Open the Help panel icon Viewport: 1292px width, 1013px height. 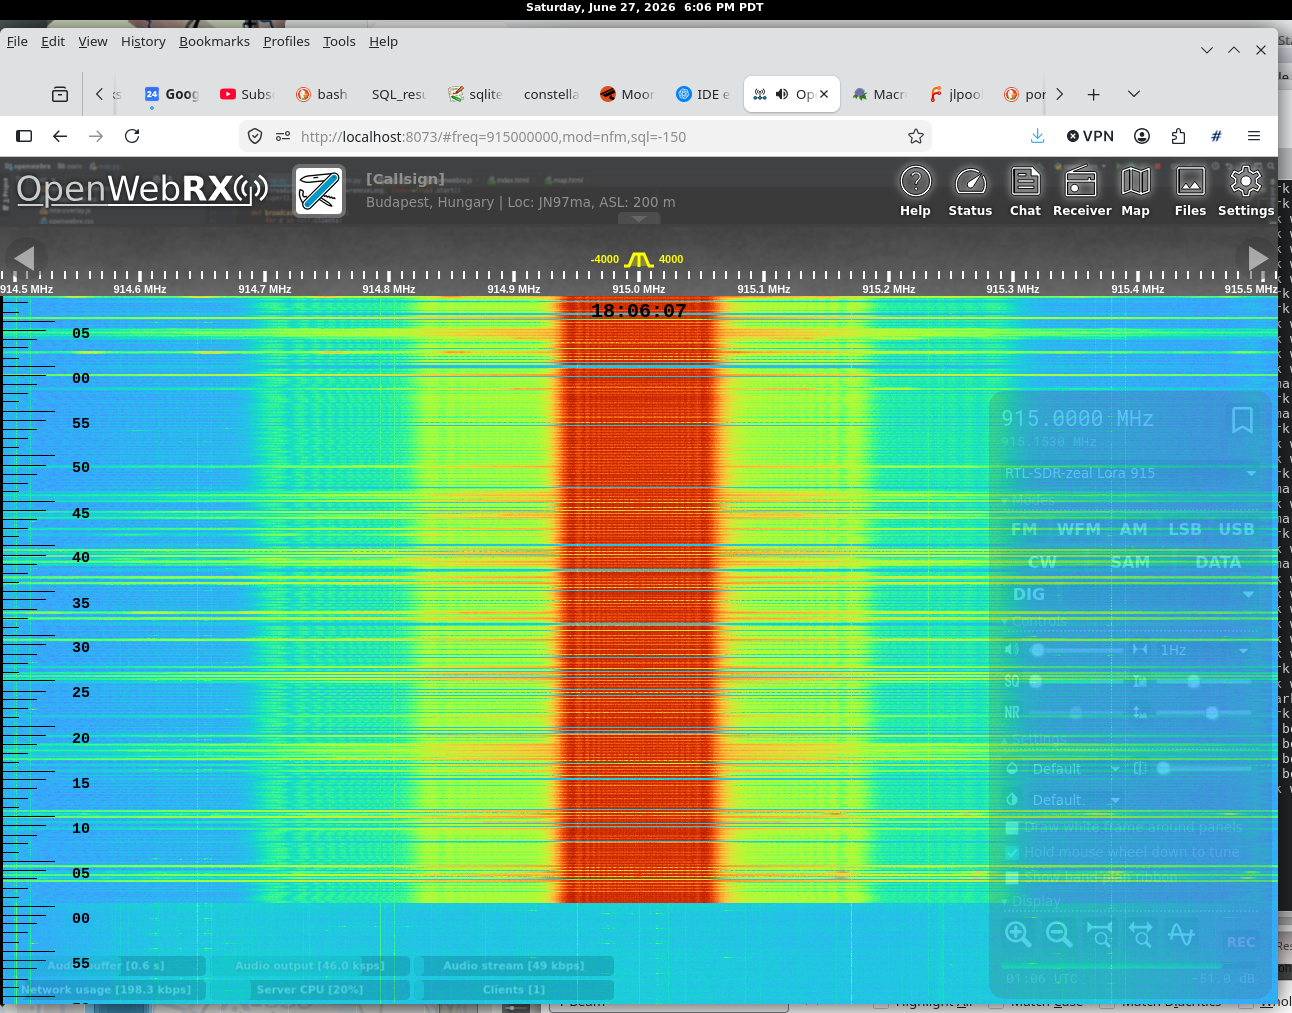tap(915, 191)
